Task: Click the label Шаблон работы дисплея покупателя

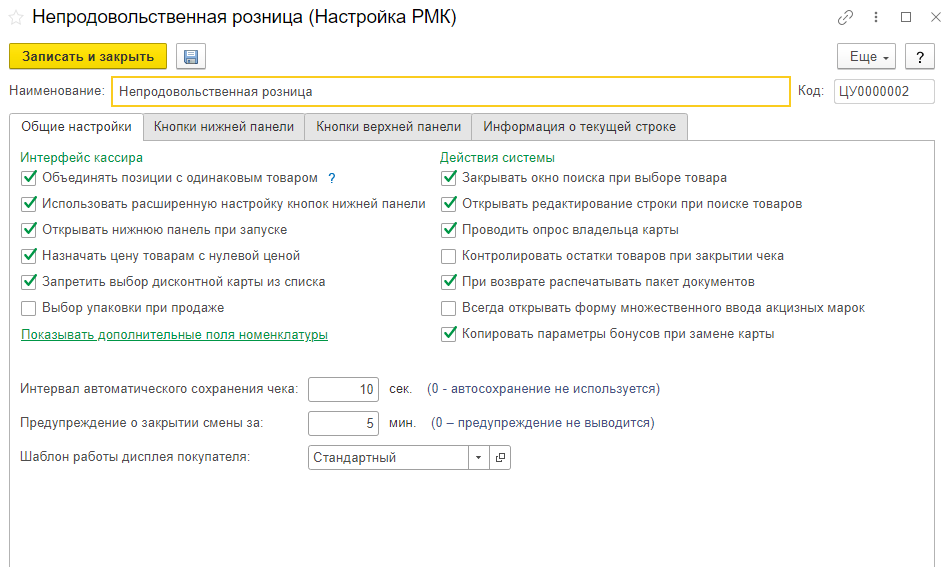Action: (135, 457)
